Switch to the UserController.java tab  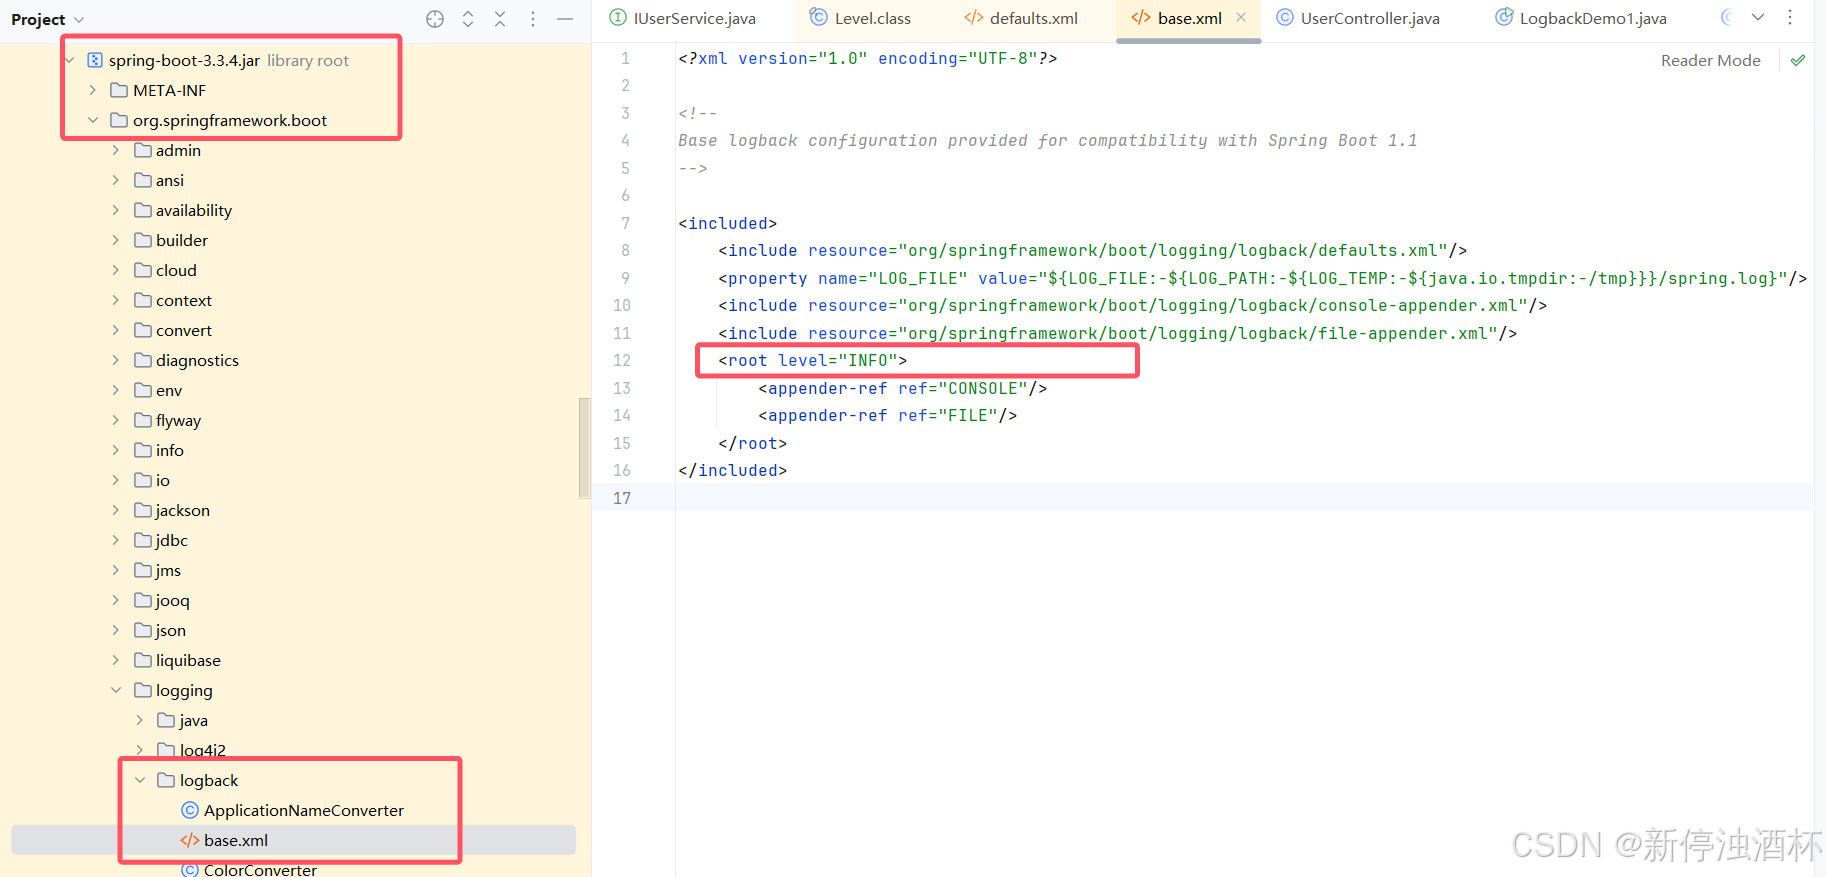point(1358,18)
